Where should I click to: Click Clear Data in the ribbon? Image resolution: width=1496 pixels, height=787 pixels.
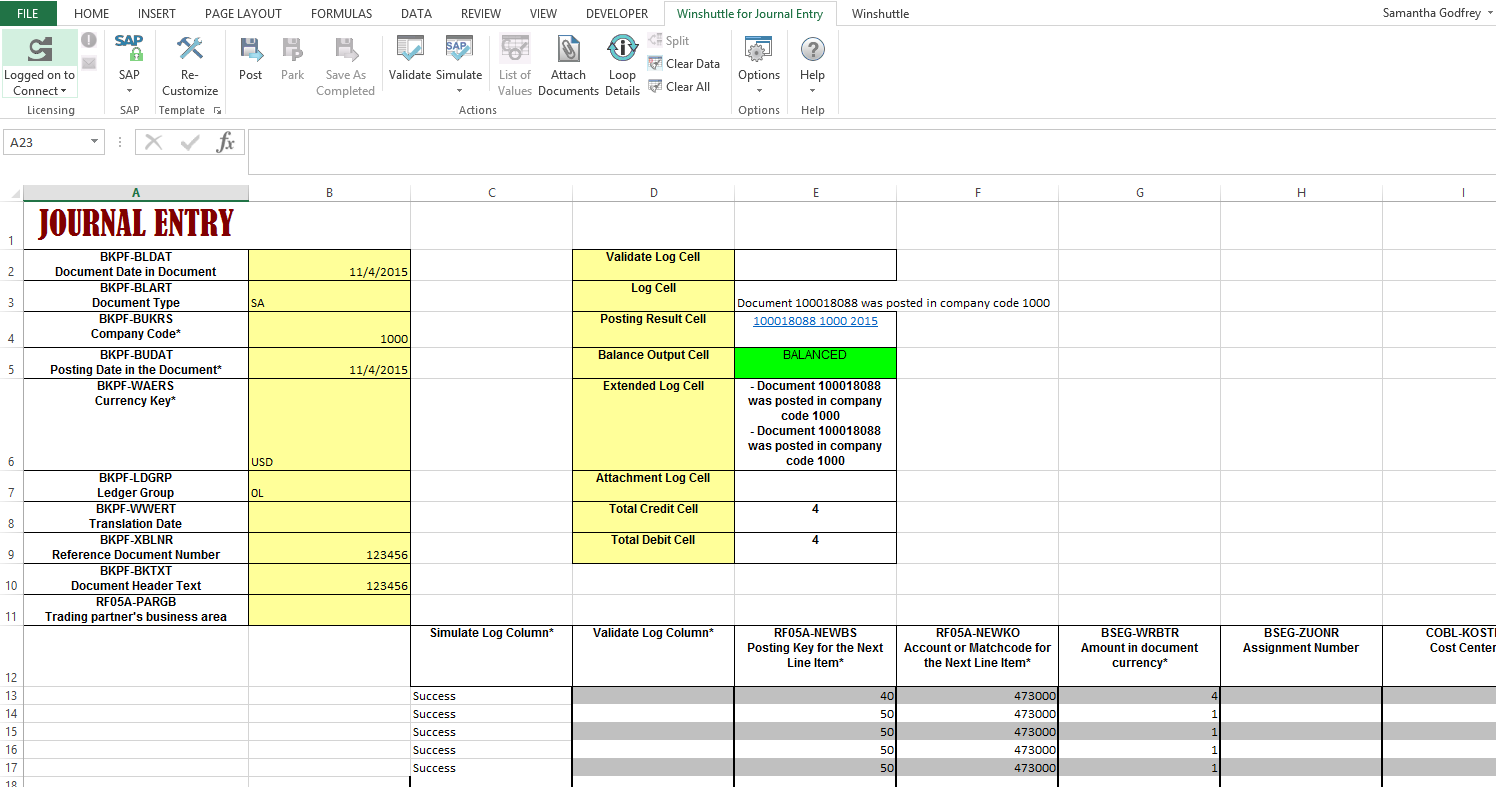click(684, 63)
